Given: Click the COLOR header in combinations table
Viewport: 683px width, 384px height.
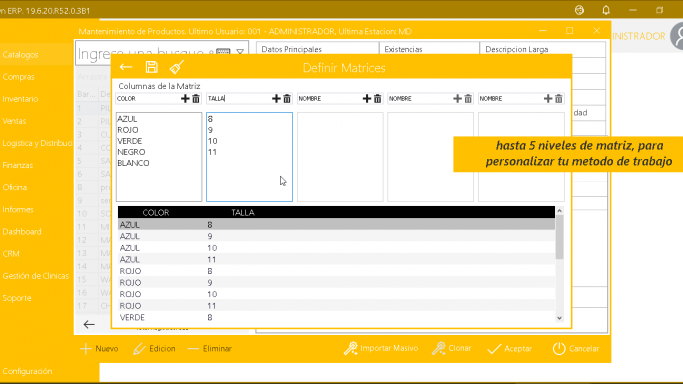Looking at the screenshot, I should click(x=156, y=212).
